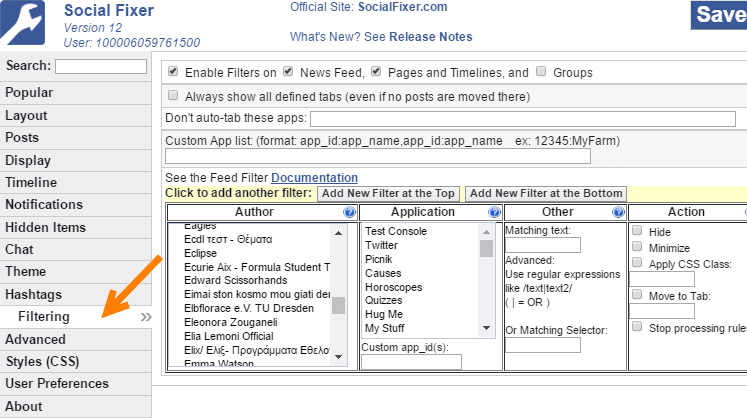The image size is (747, 418).
Task: Check the Hide action checkbox
Action: 637,231
